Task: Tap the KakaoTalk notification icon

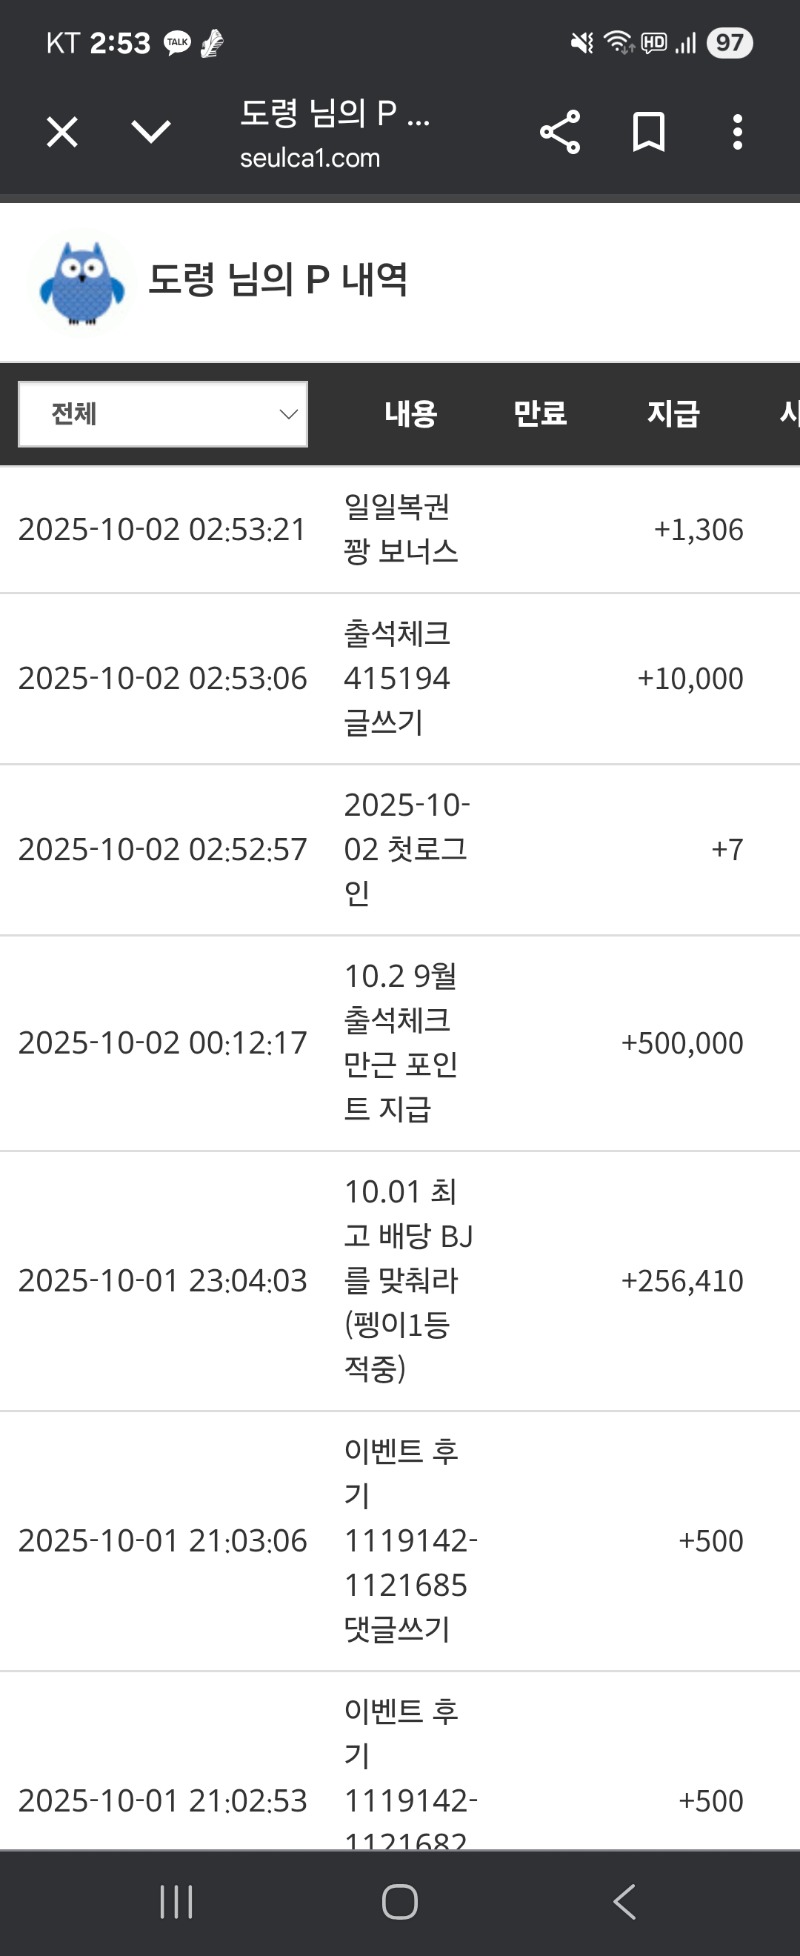Action: point(178,42)
